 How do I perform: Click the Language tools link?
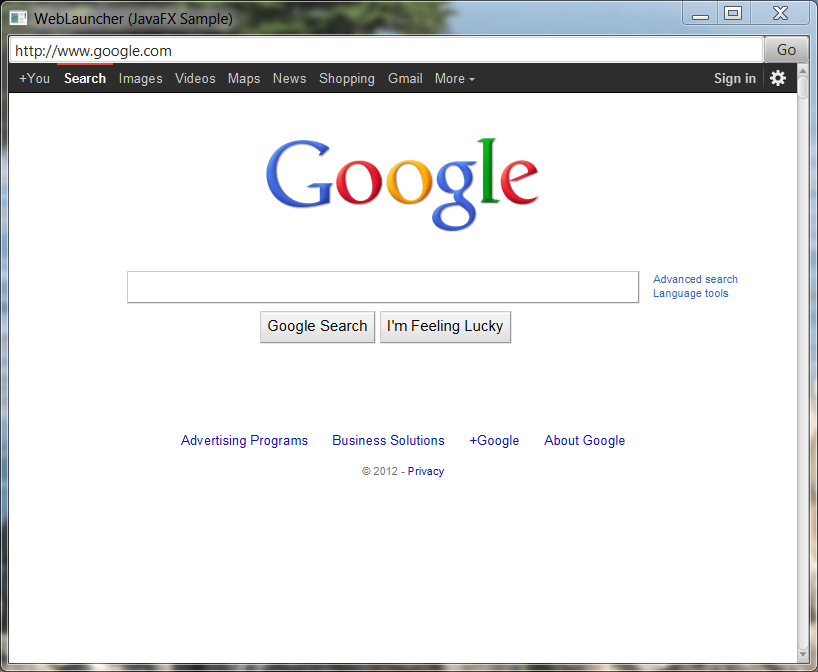[x=690, y=293]
